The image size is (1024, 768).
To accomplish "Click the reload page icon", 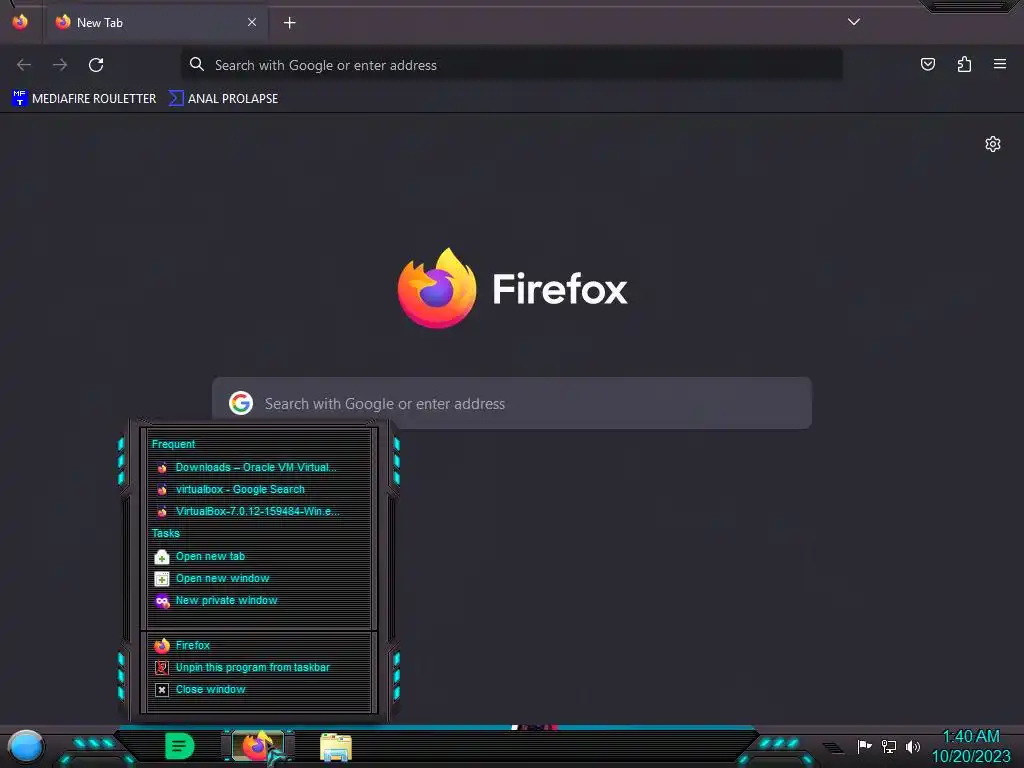I will click(x=96, y=65).
